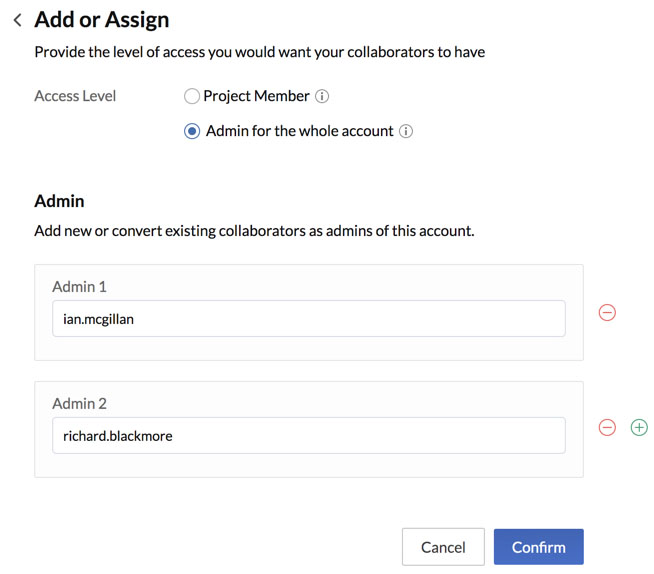The width and height of the screenshot is (654, 574).
Task: Click the Admin for the whole account label text
Action: [300, 131]
